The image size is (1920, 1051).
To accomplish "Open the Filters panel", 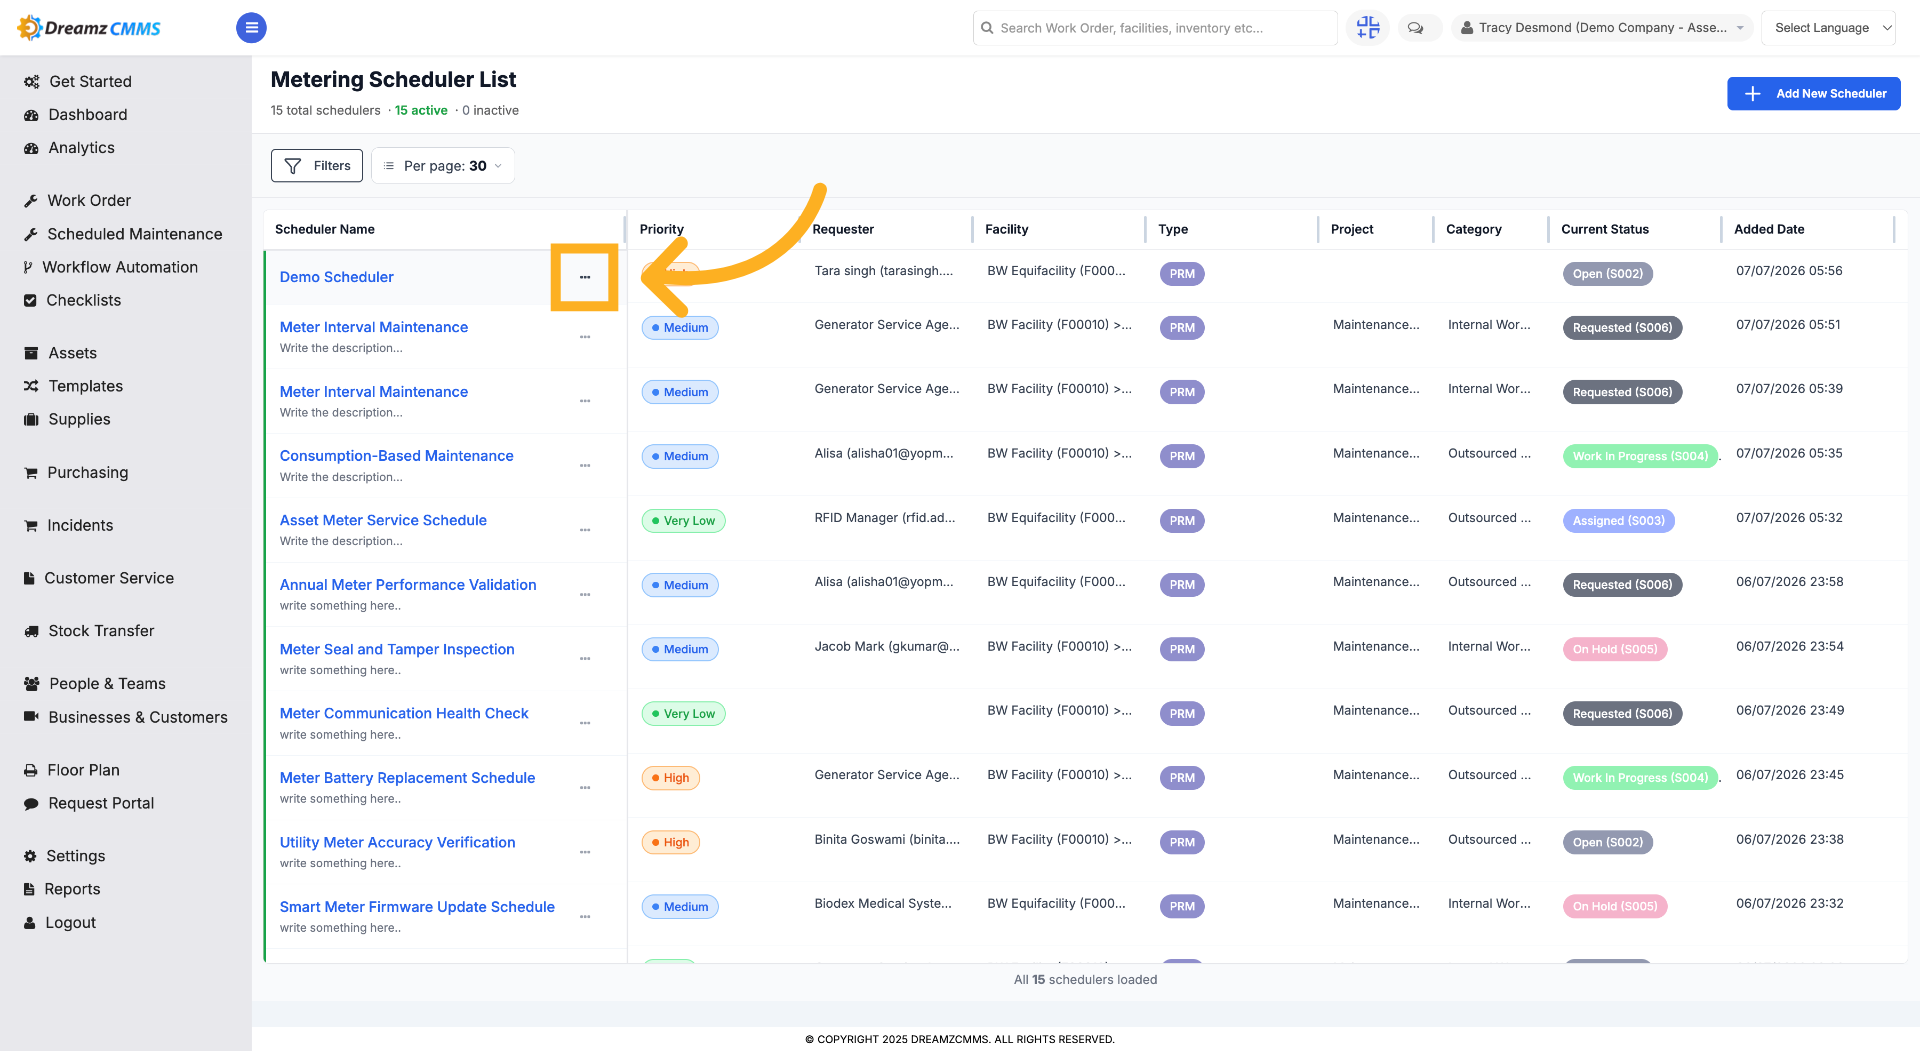I will pyautogui.click(x=317, y=166).
